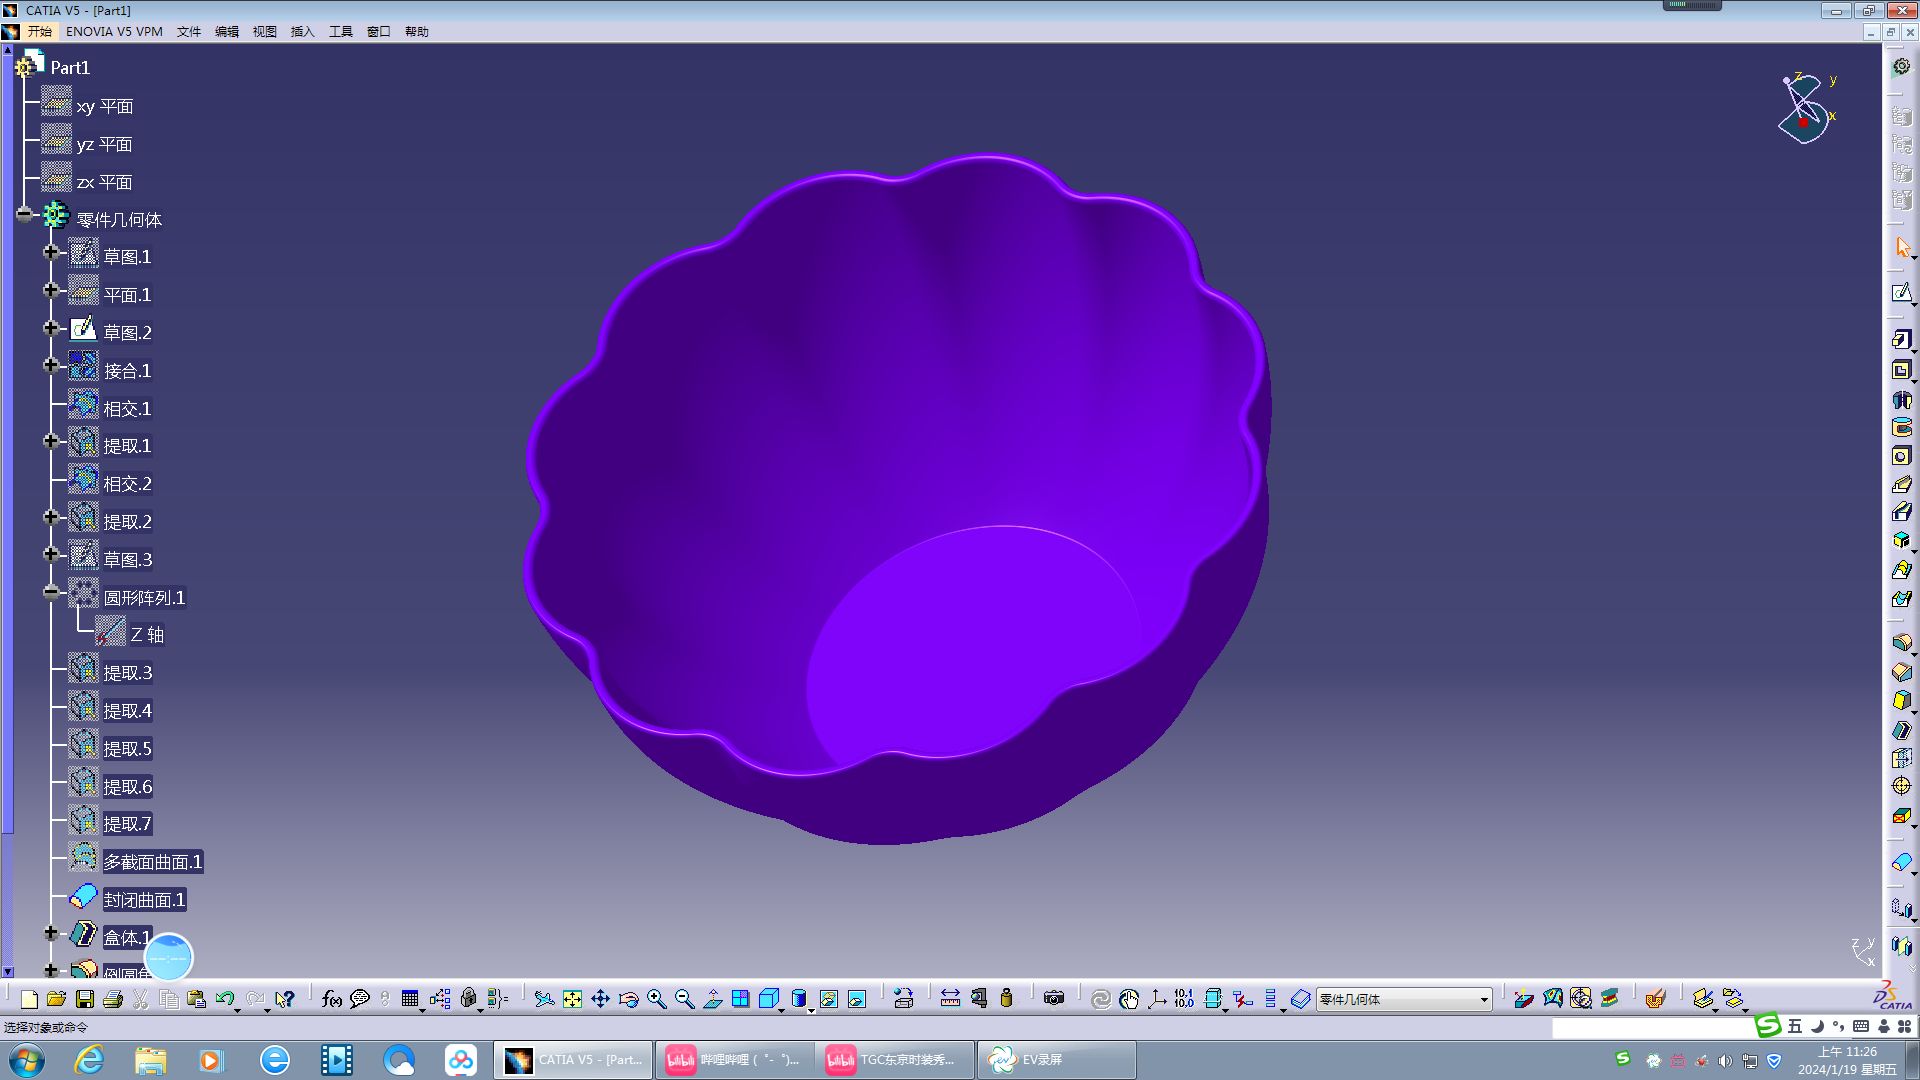Open the 视图 menu
Viewport: 1920px width, 1080px height.
(265, 32)
